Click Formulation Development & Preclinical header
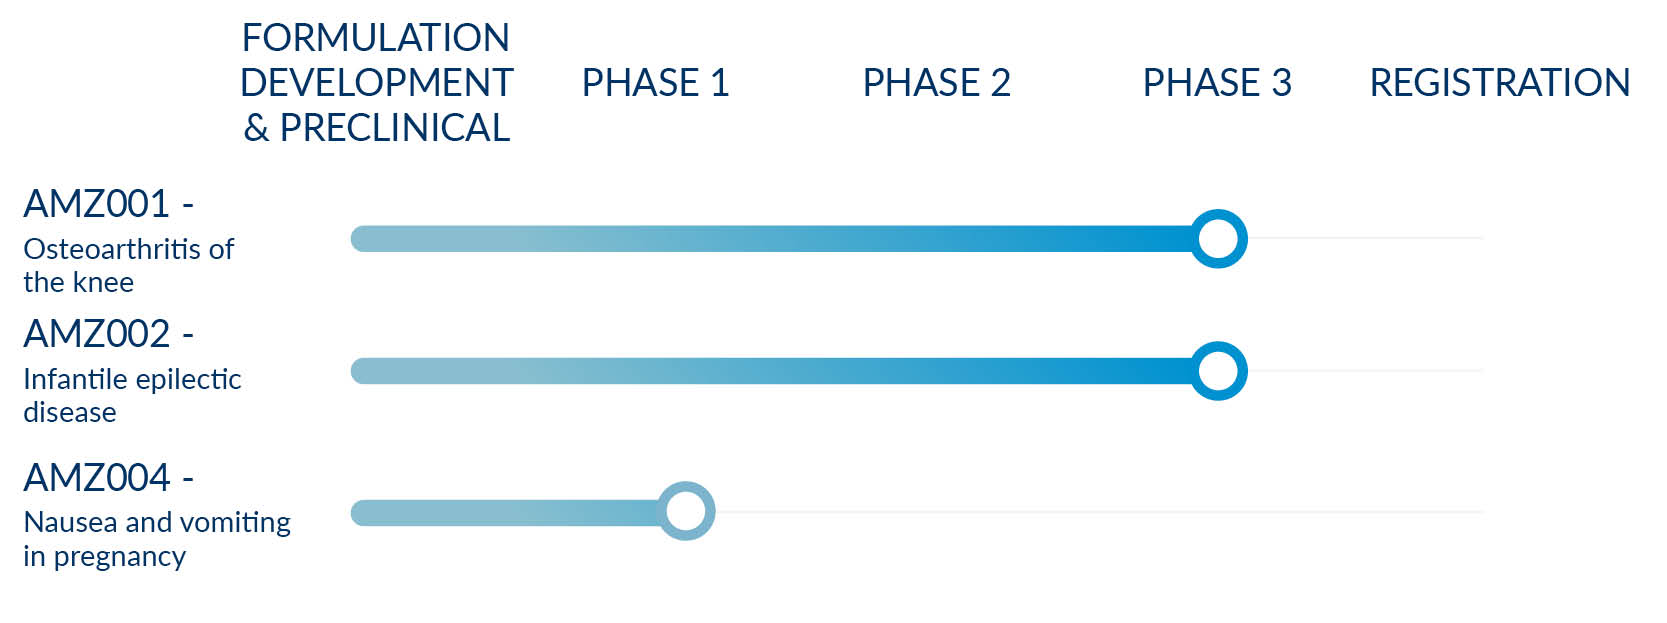The width and height of the screenshot is (1667, 623). [377, 82]
